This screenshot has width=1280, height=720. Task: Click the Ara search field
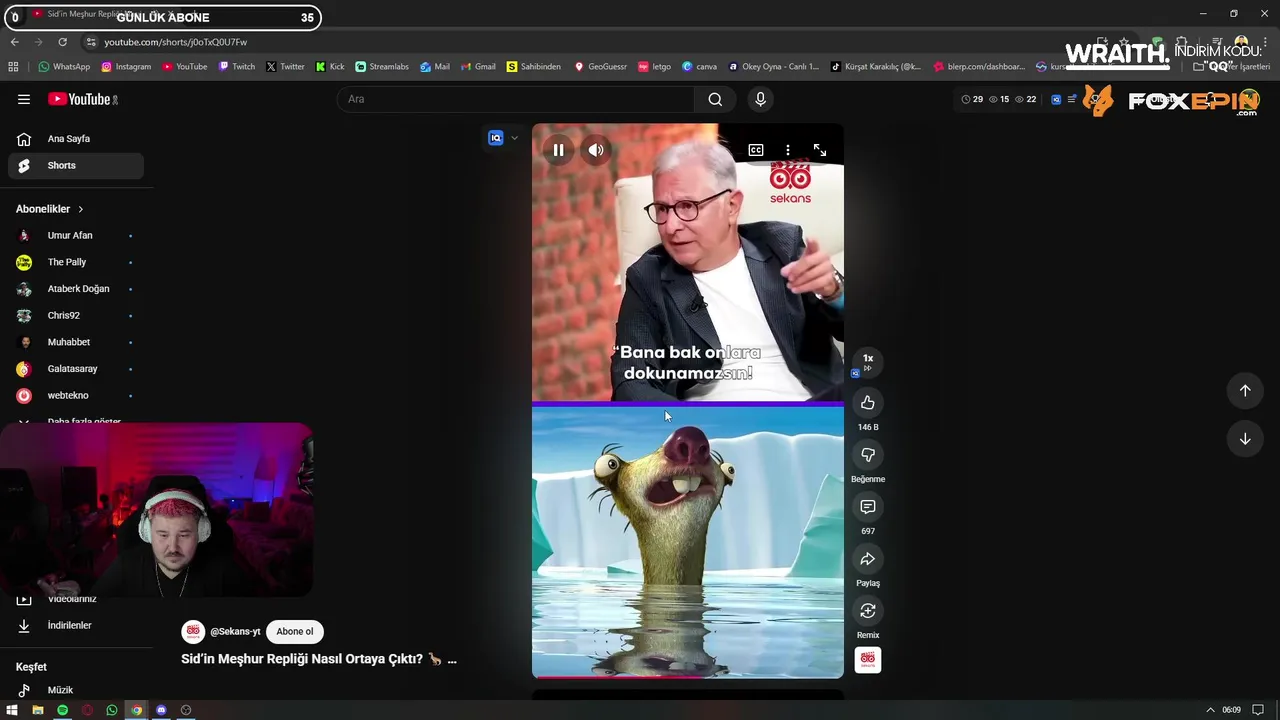point(516,99)
